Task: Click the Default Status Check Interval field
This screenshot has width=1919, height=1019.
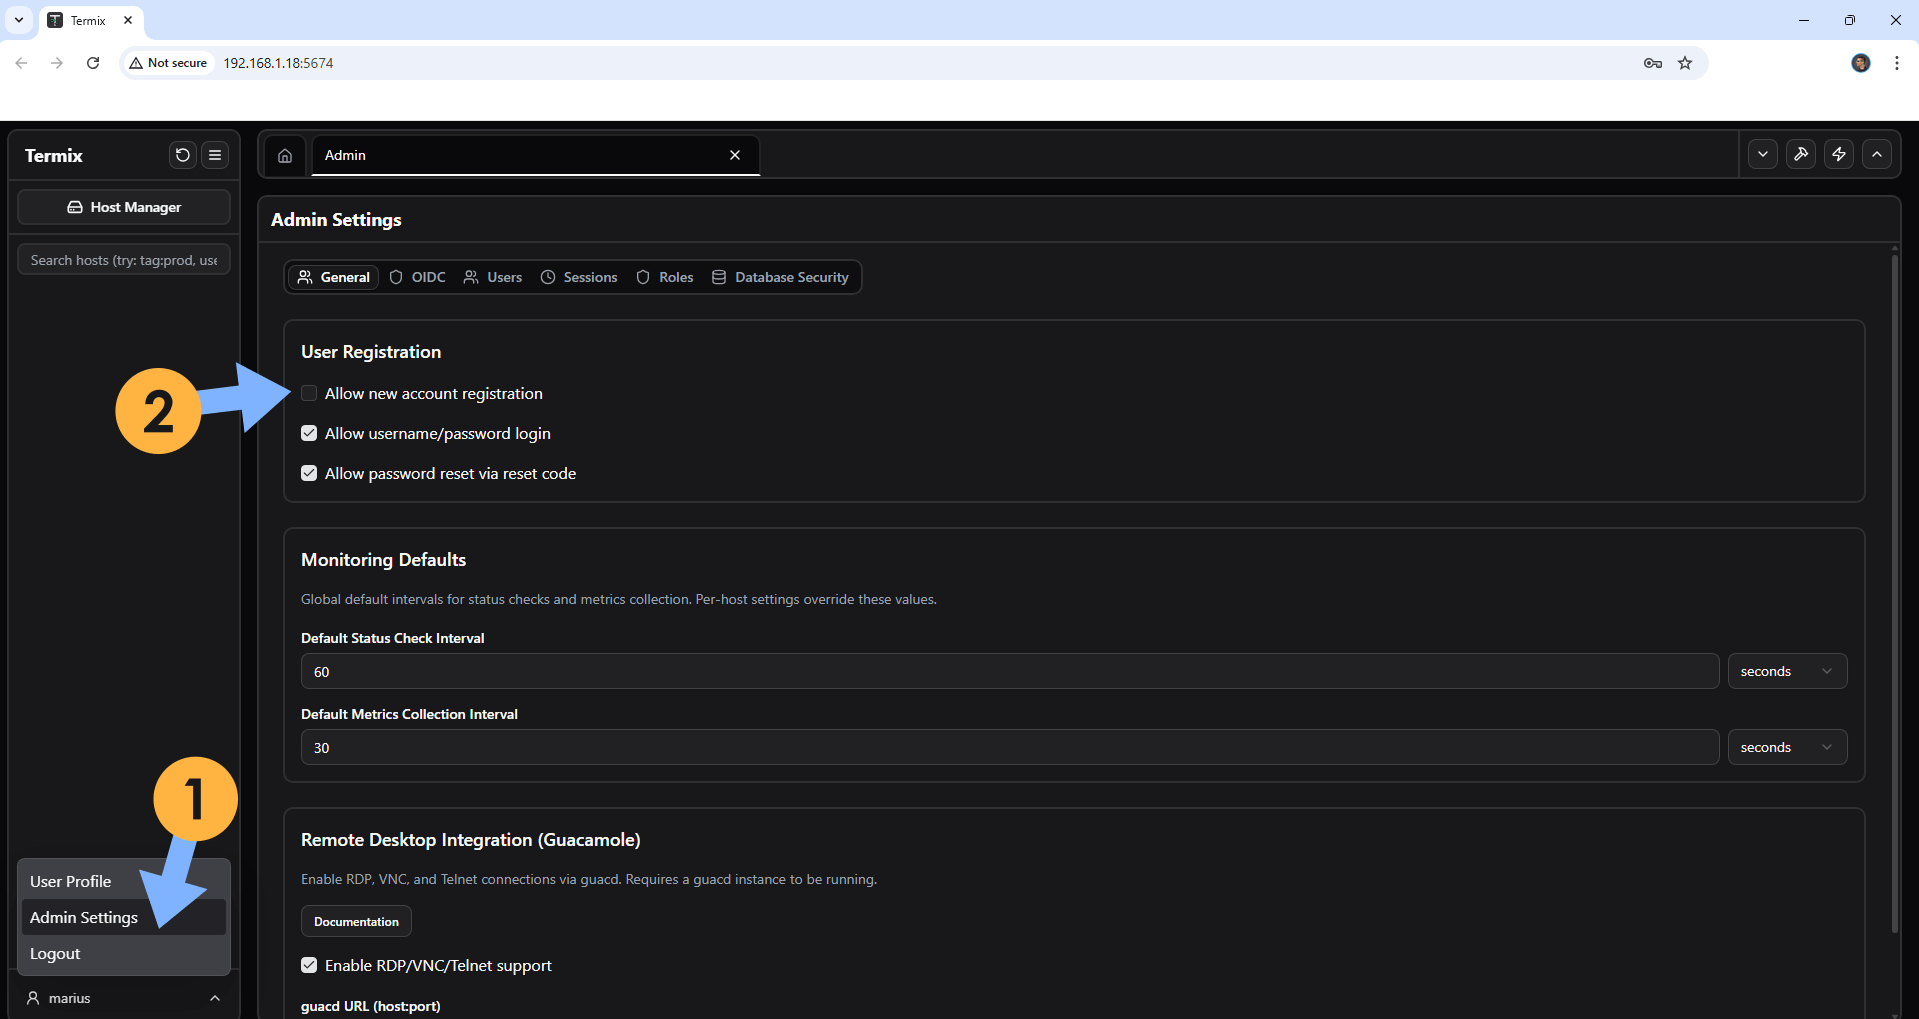Action: 1009,672
